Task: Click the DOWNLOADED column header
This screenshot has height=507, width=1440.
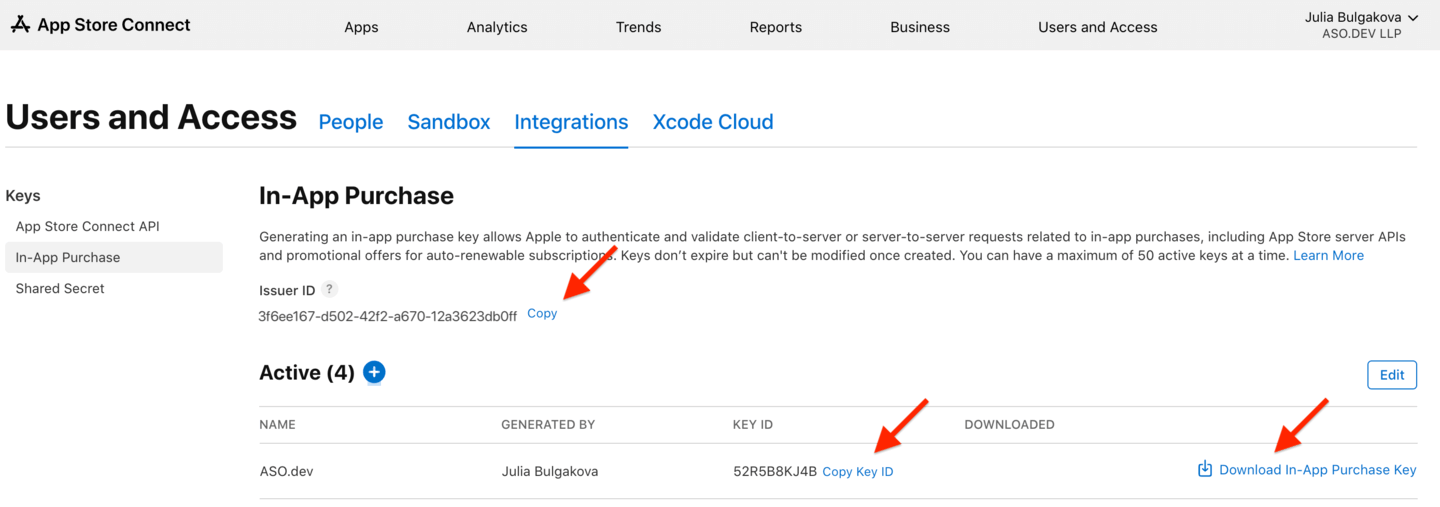Action: click(x=1009, y=424)
